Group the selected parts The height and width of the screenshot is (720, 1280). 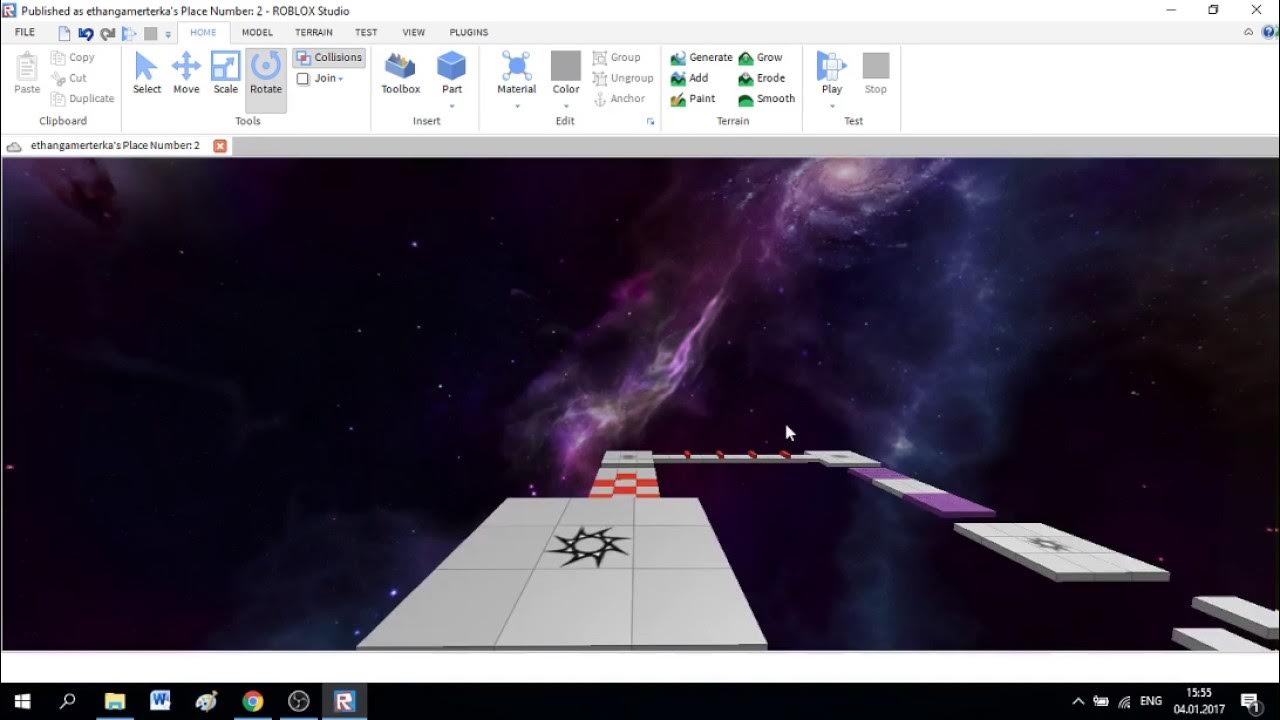coord(616,58)
